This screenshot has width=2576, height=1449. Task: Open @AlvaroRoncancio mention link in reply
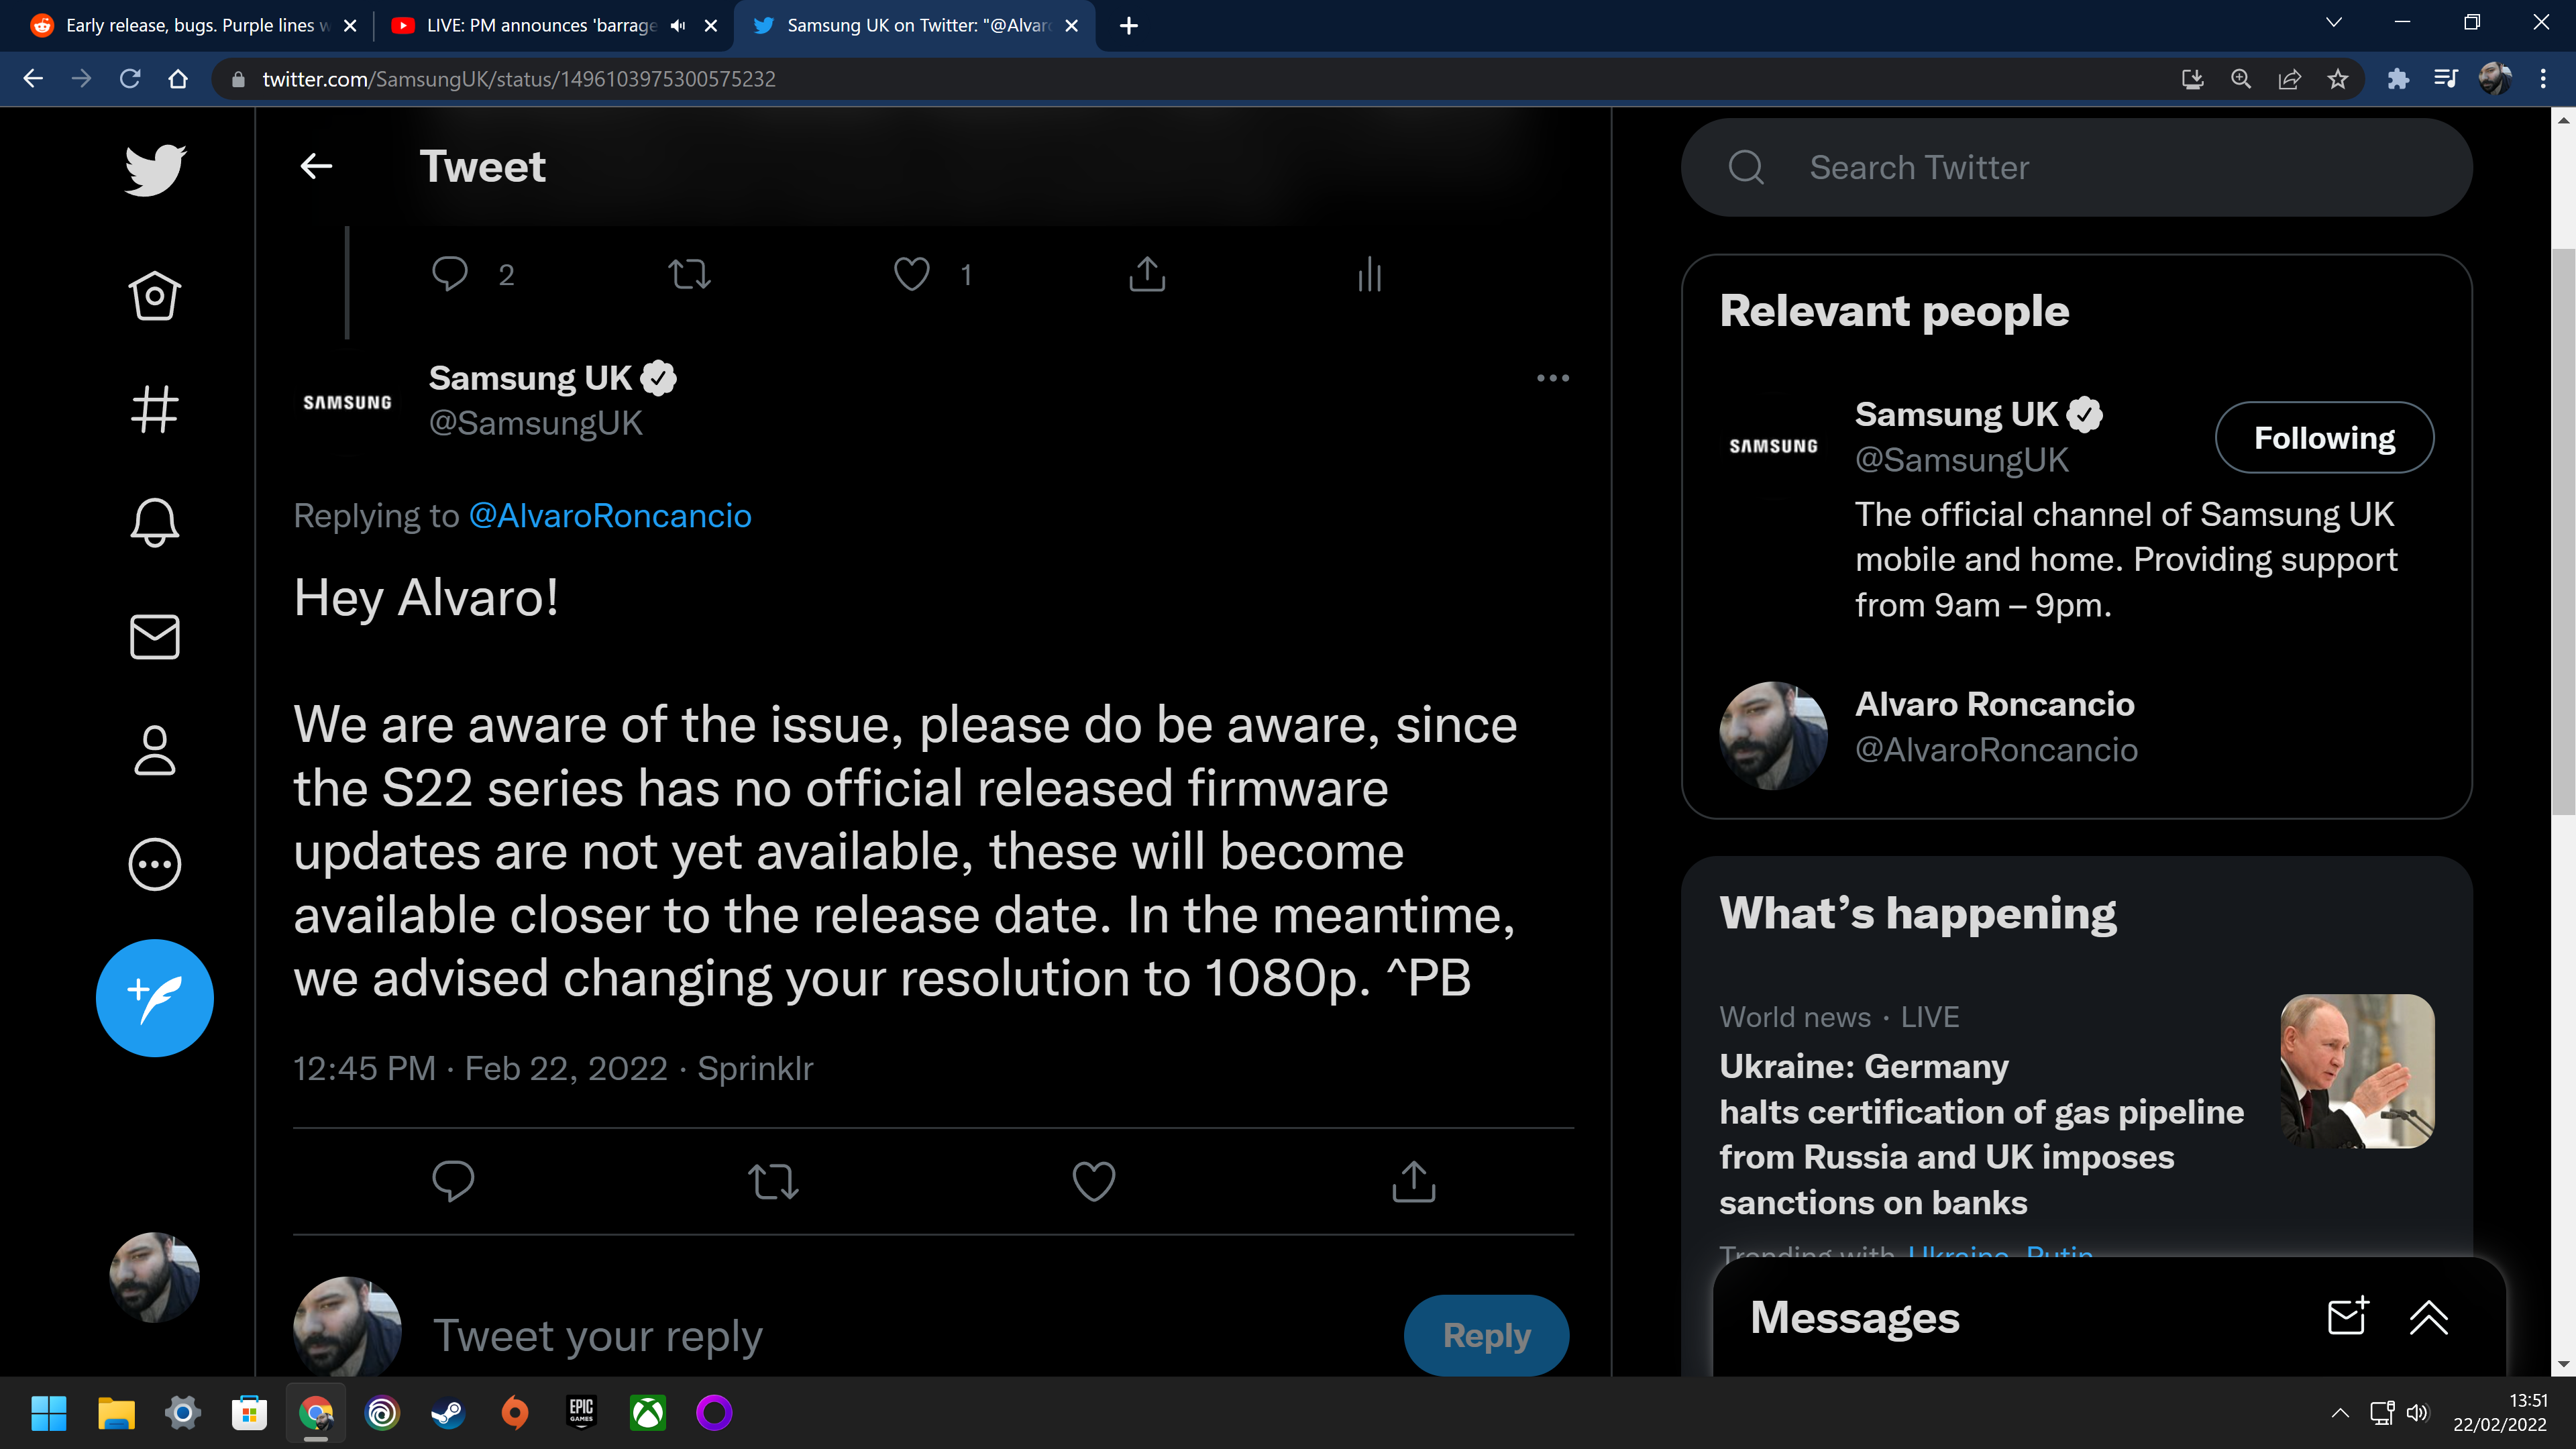[x=610, y=515]
